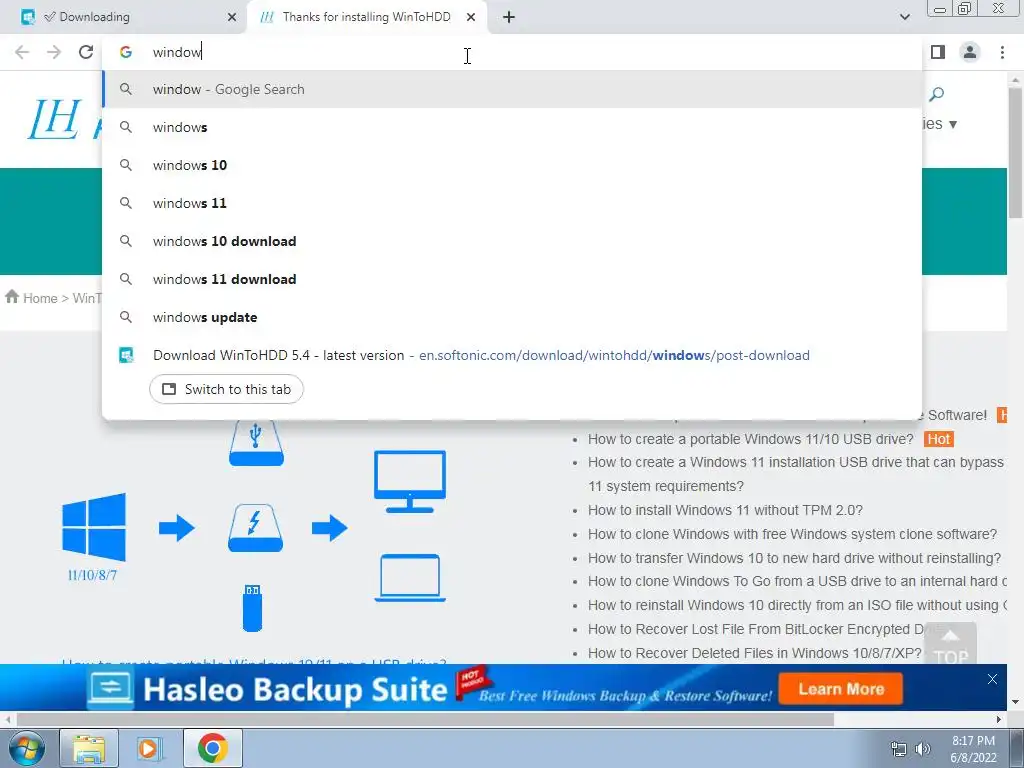The image size is (1024, 768).
Task: Close the Thanks for installing WinToHDD tab
Action: [x=471, y=18]
